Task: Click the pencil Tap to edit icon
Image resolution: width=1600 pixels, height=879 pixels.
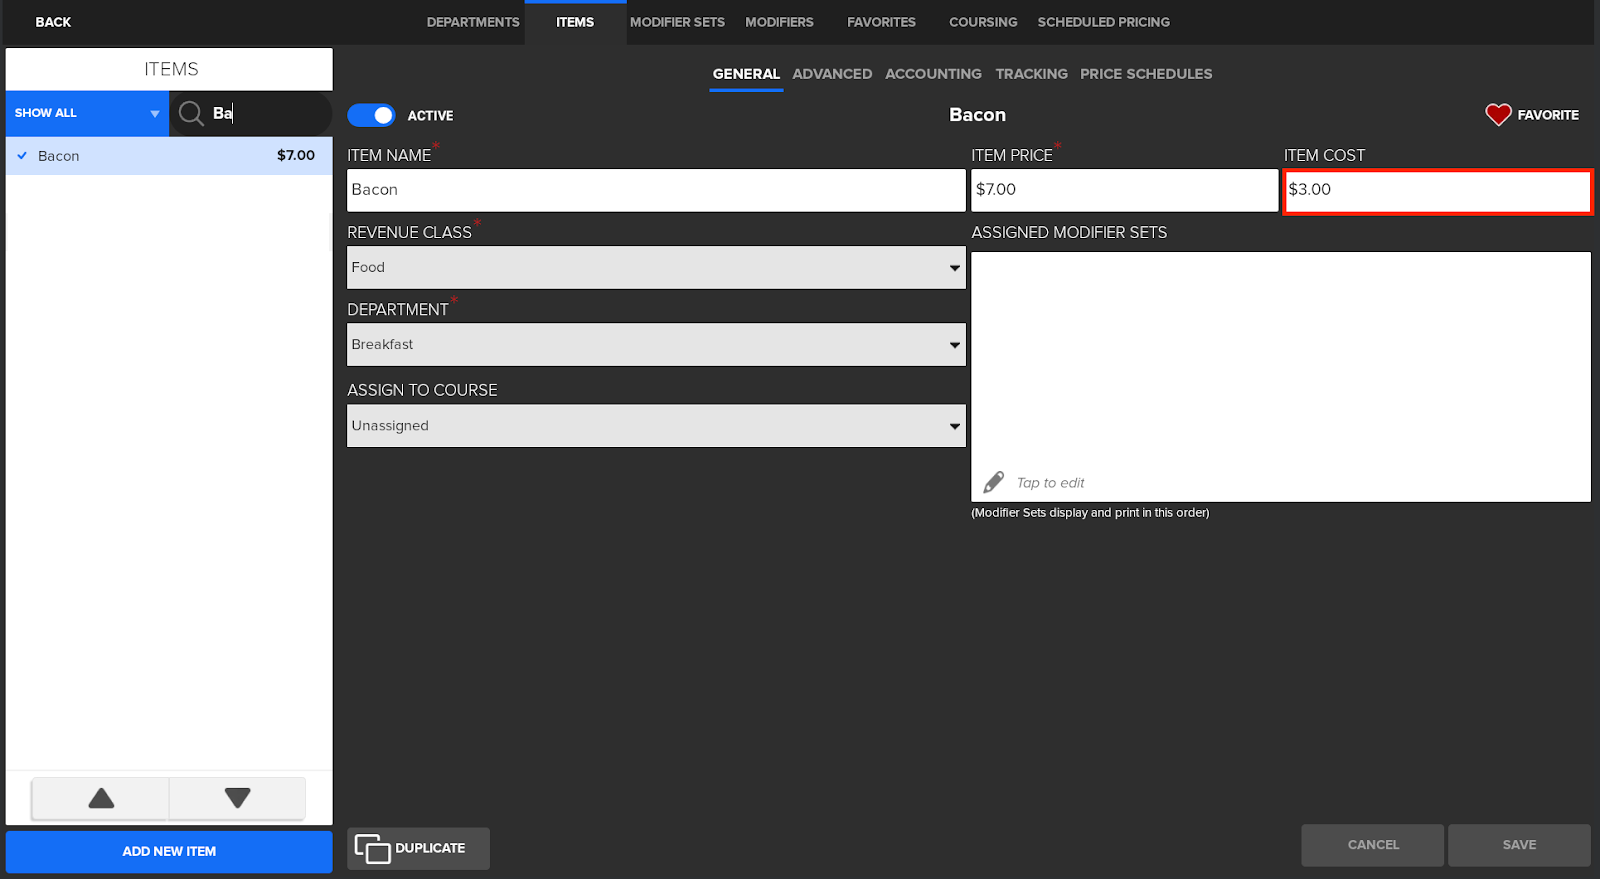Action: tap(993, 483)
